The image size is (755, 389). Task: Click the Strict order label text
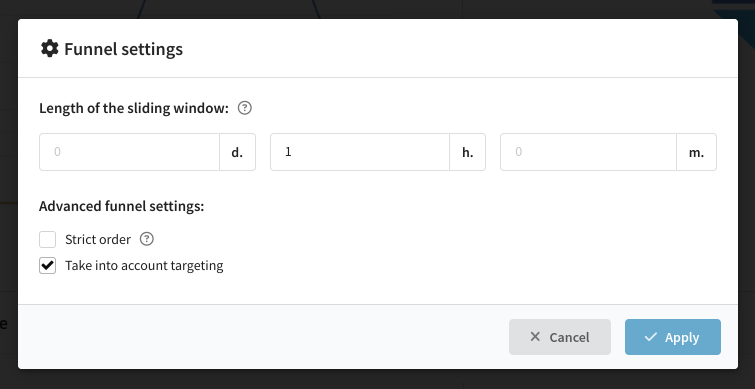(98, 239)
